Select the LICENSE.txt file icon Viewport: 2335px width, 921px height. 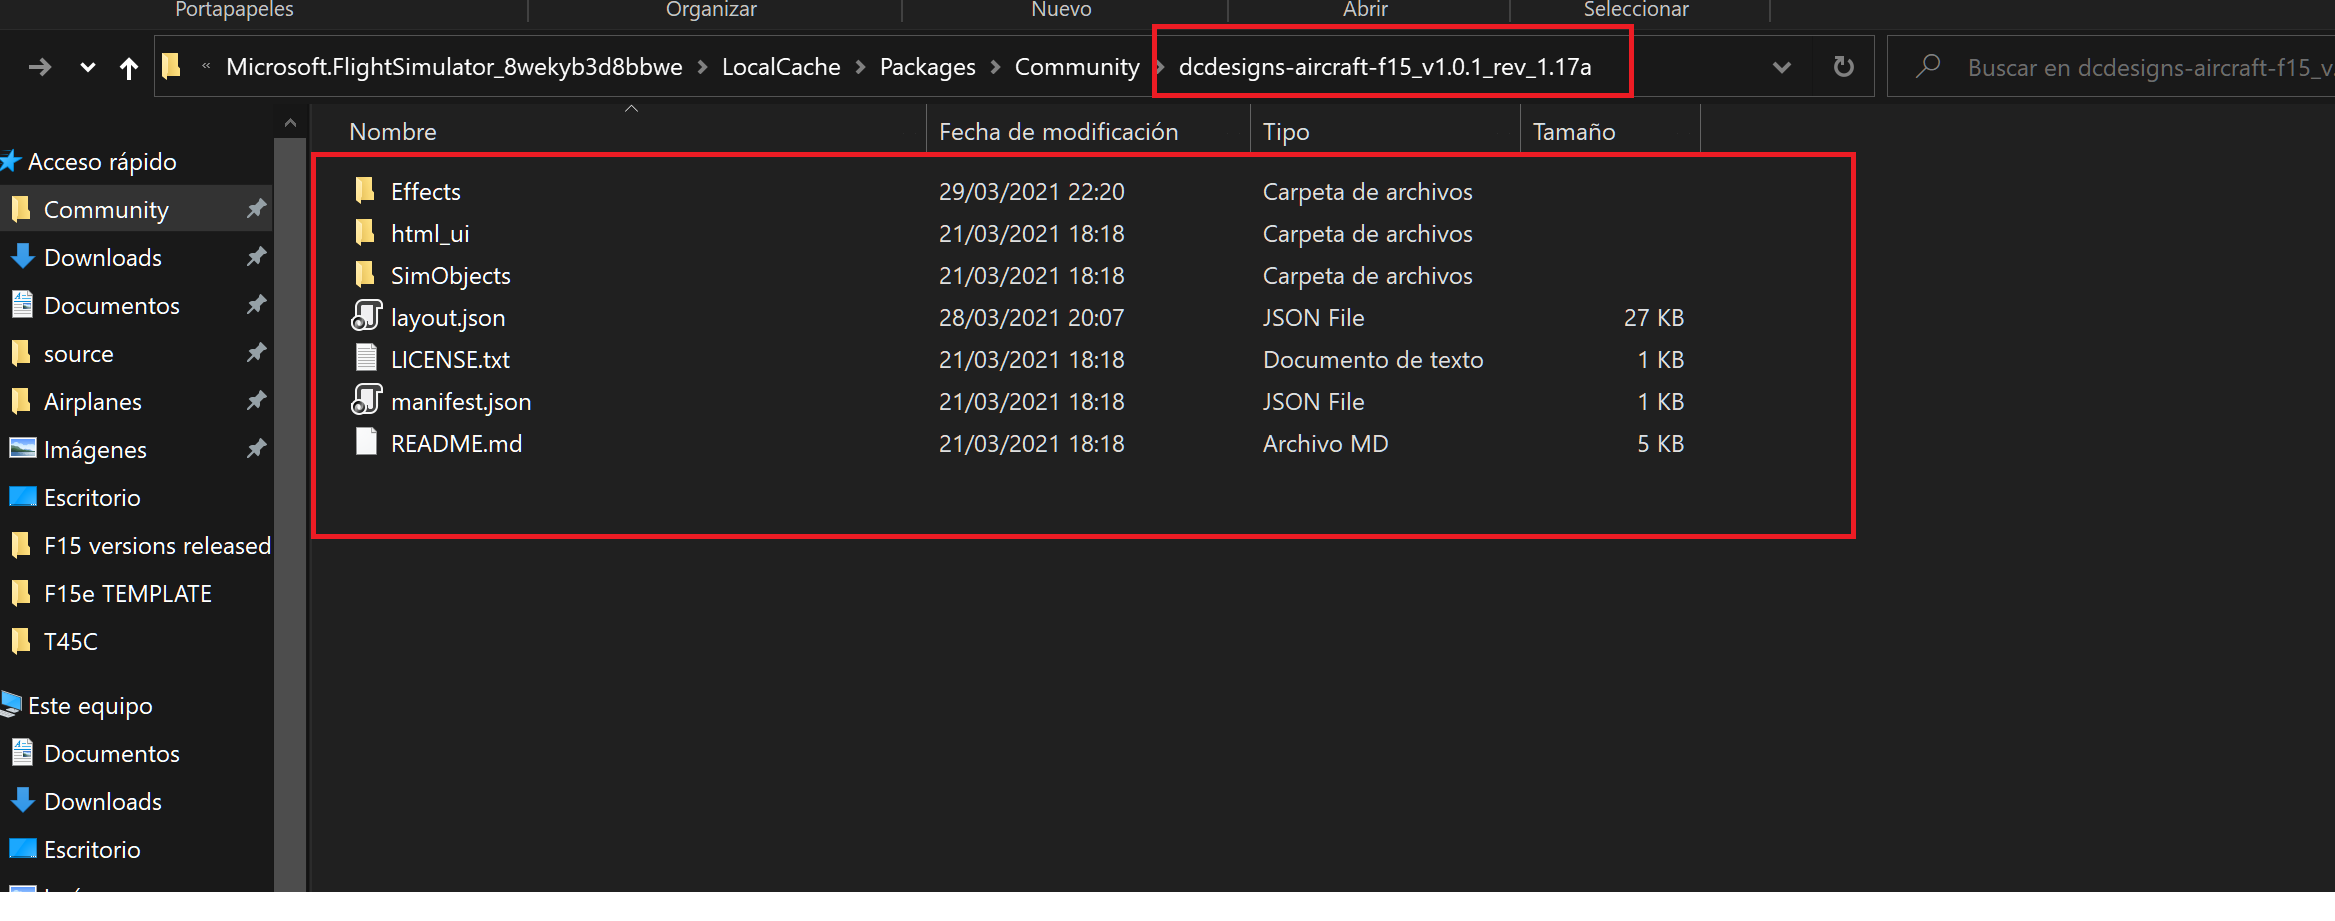[366, 358]
